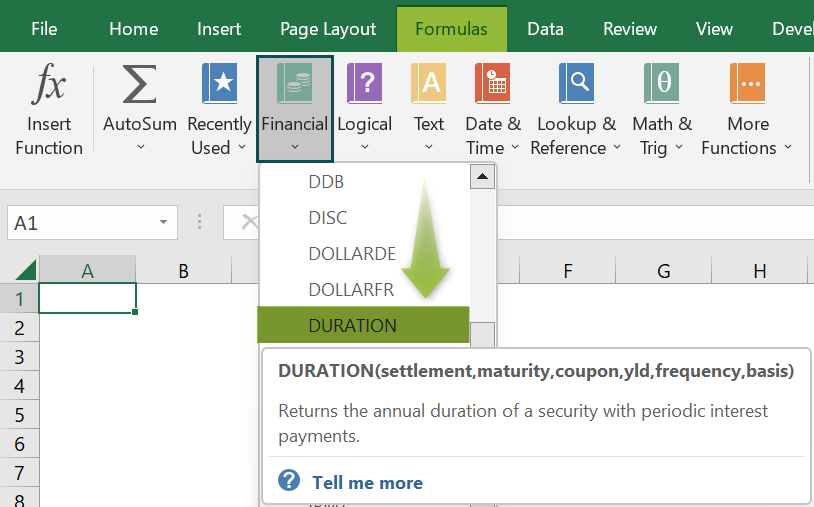The width and height of the screenshot is (814, 507).
Task: Select row 4 header
Action: coord(19,386)
